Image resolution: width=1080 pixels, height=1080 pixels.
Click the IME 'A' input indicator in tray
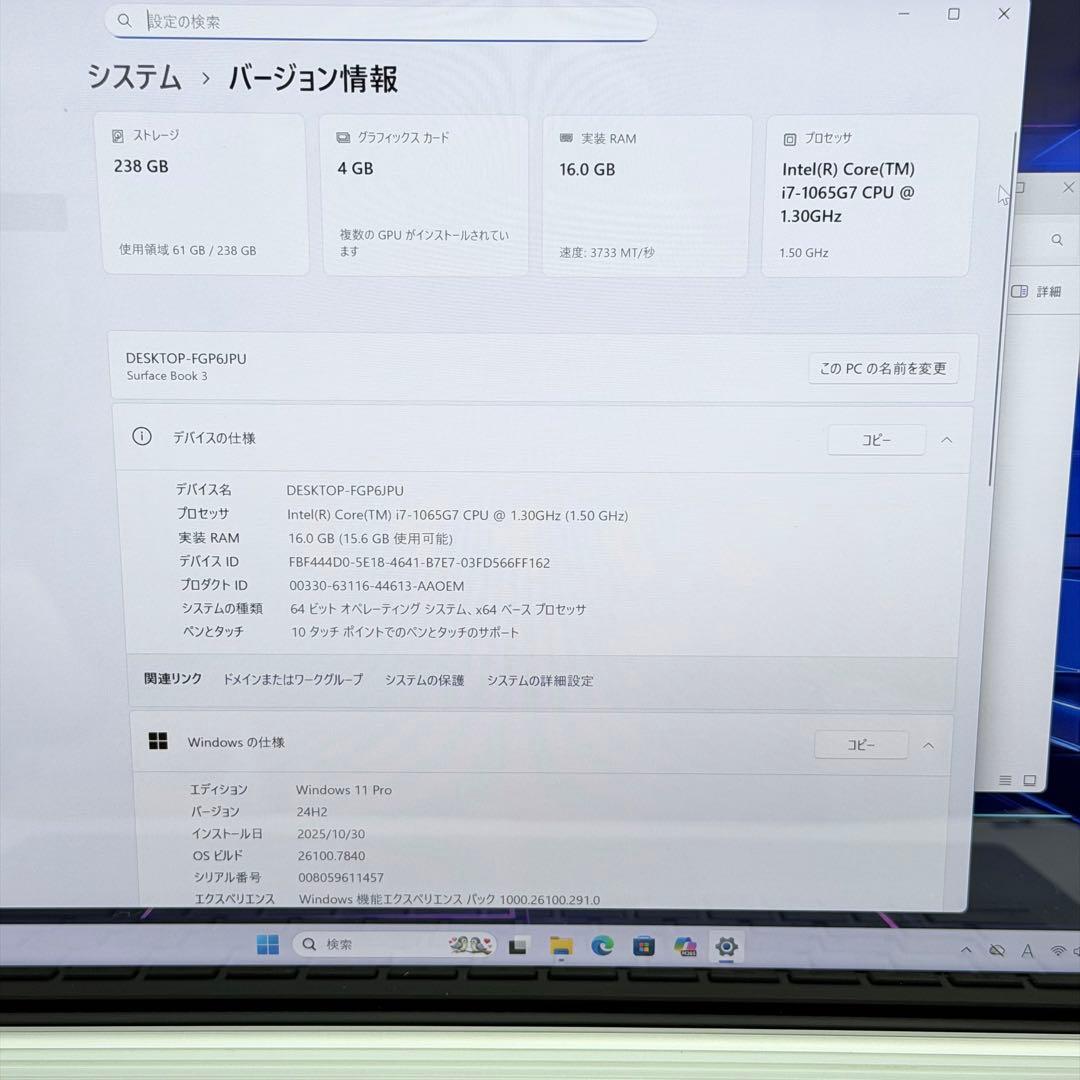[x=1027, y=951]
